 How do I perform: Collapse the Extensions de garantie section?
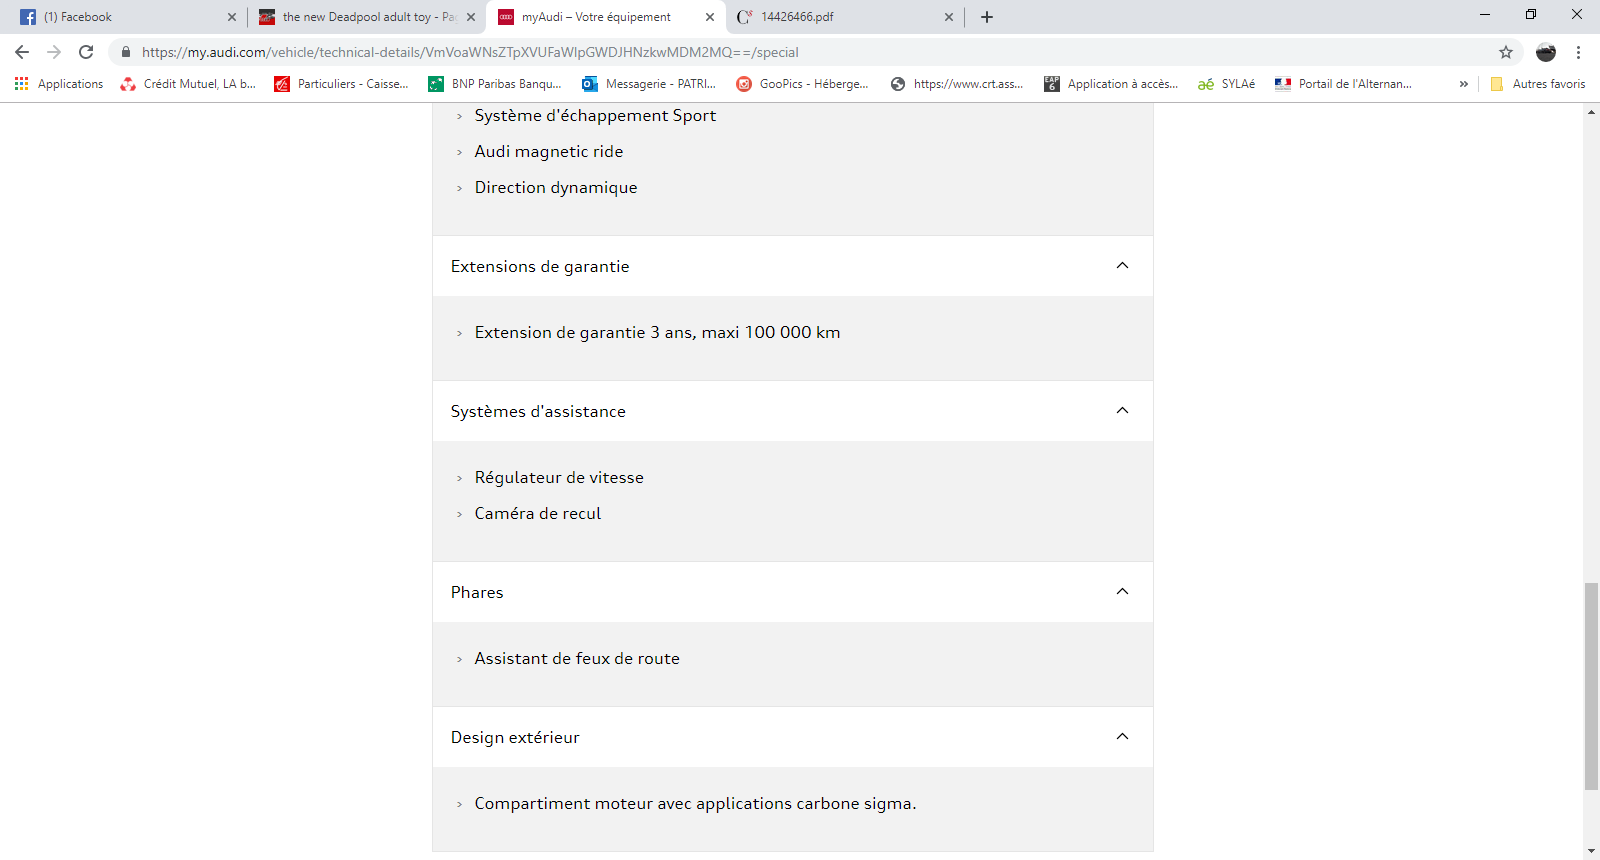1122,266
